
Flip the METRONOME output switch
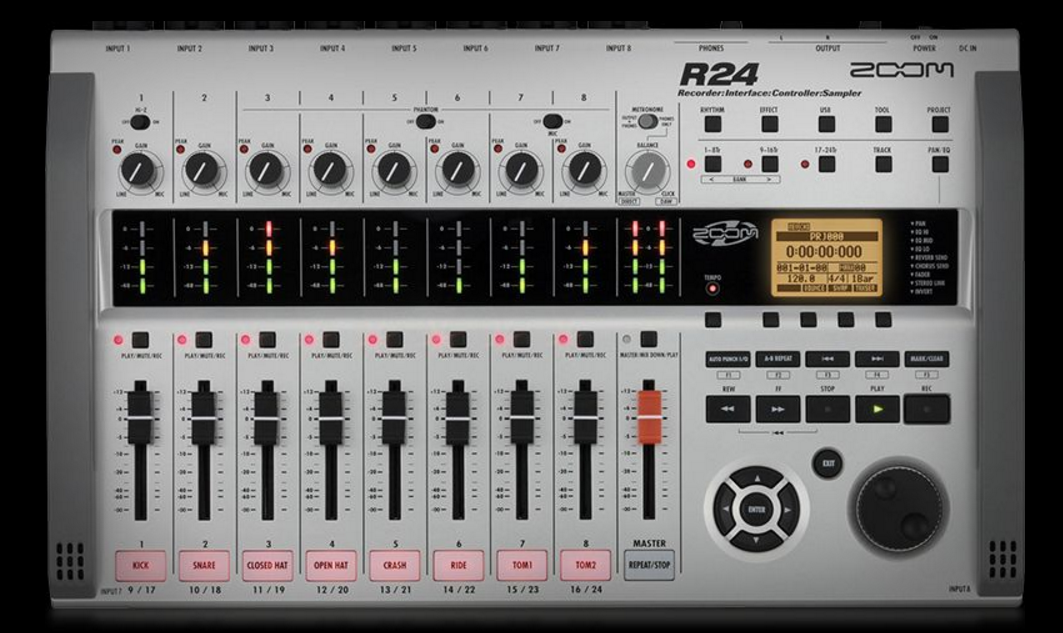(647, 121)
